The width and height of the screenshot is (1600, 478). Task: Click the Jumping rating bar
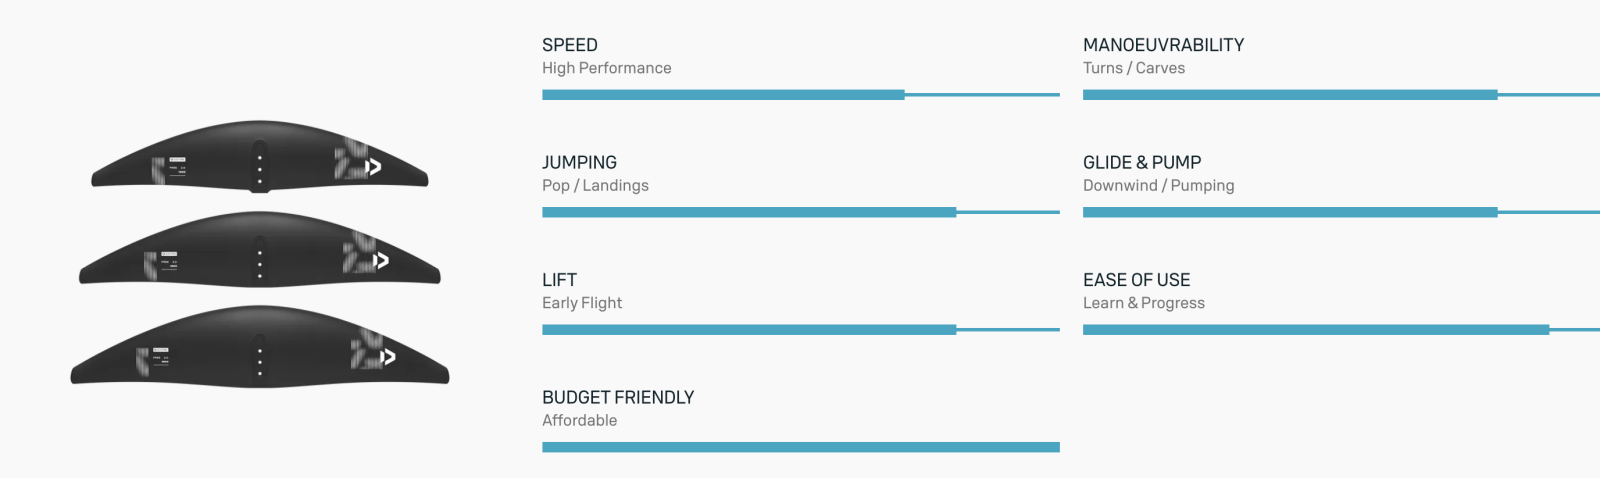tap(800, 212)
